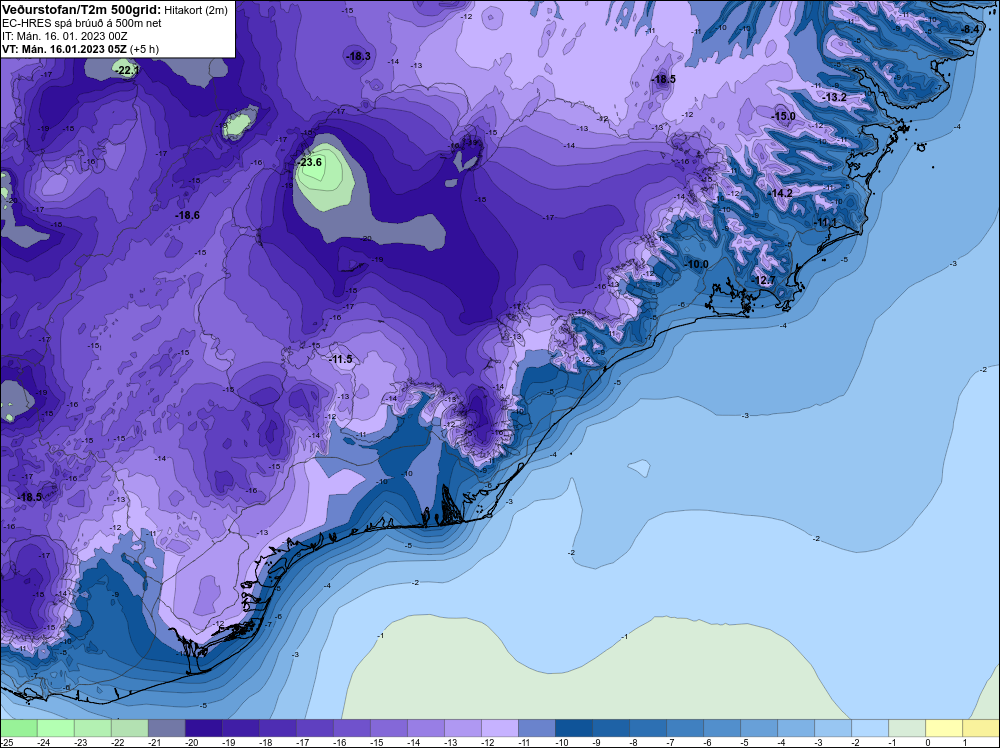Click the legend scale number -24
1000x748 pixels.
click(44, 742)
